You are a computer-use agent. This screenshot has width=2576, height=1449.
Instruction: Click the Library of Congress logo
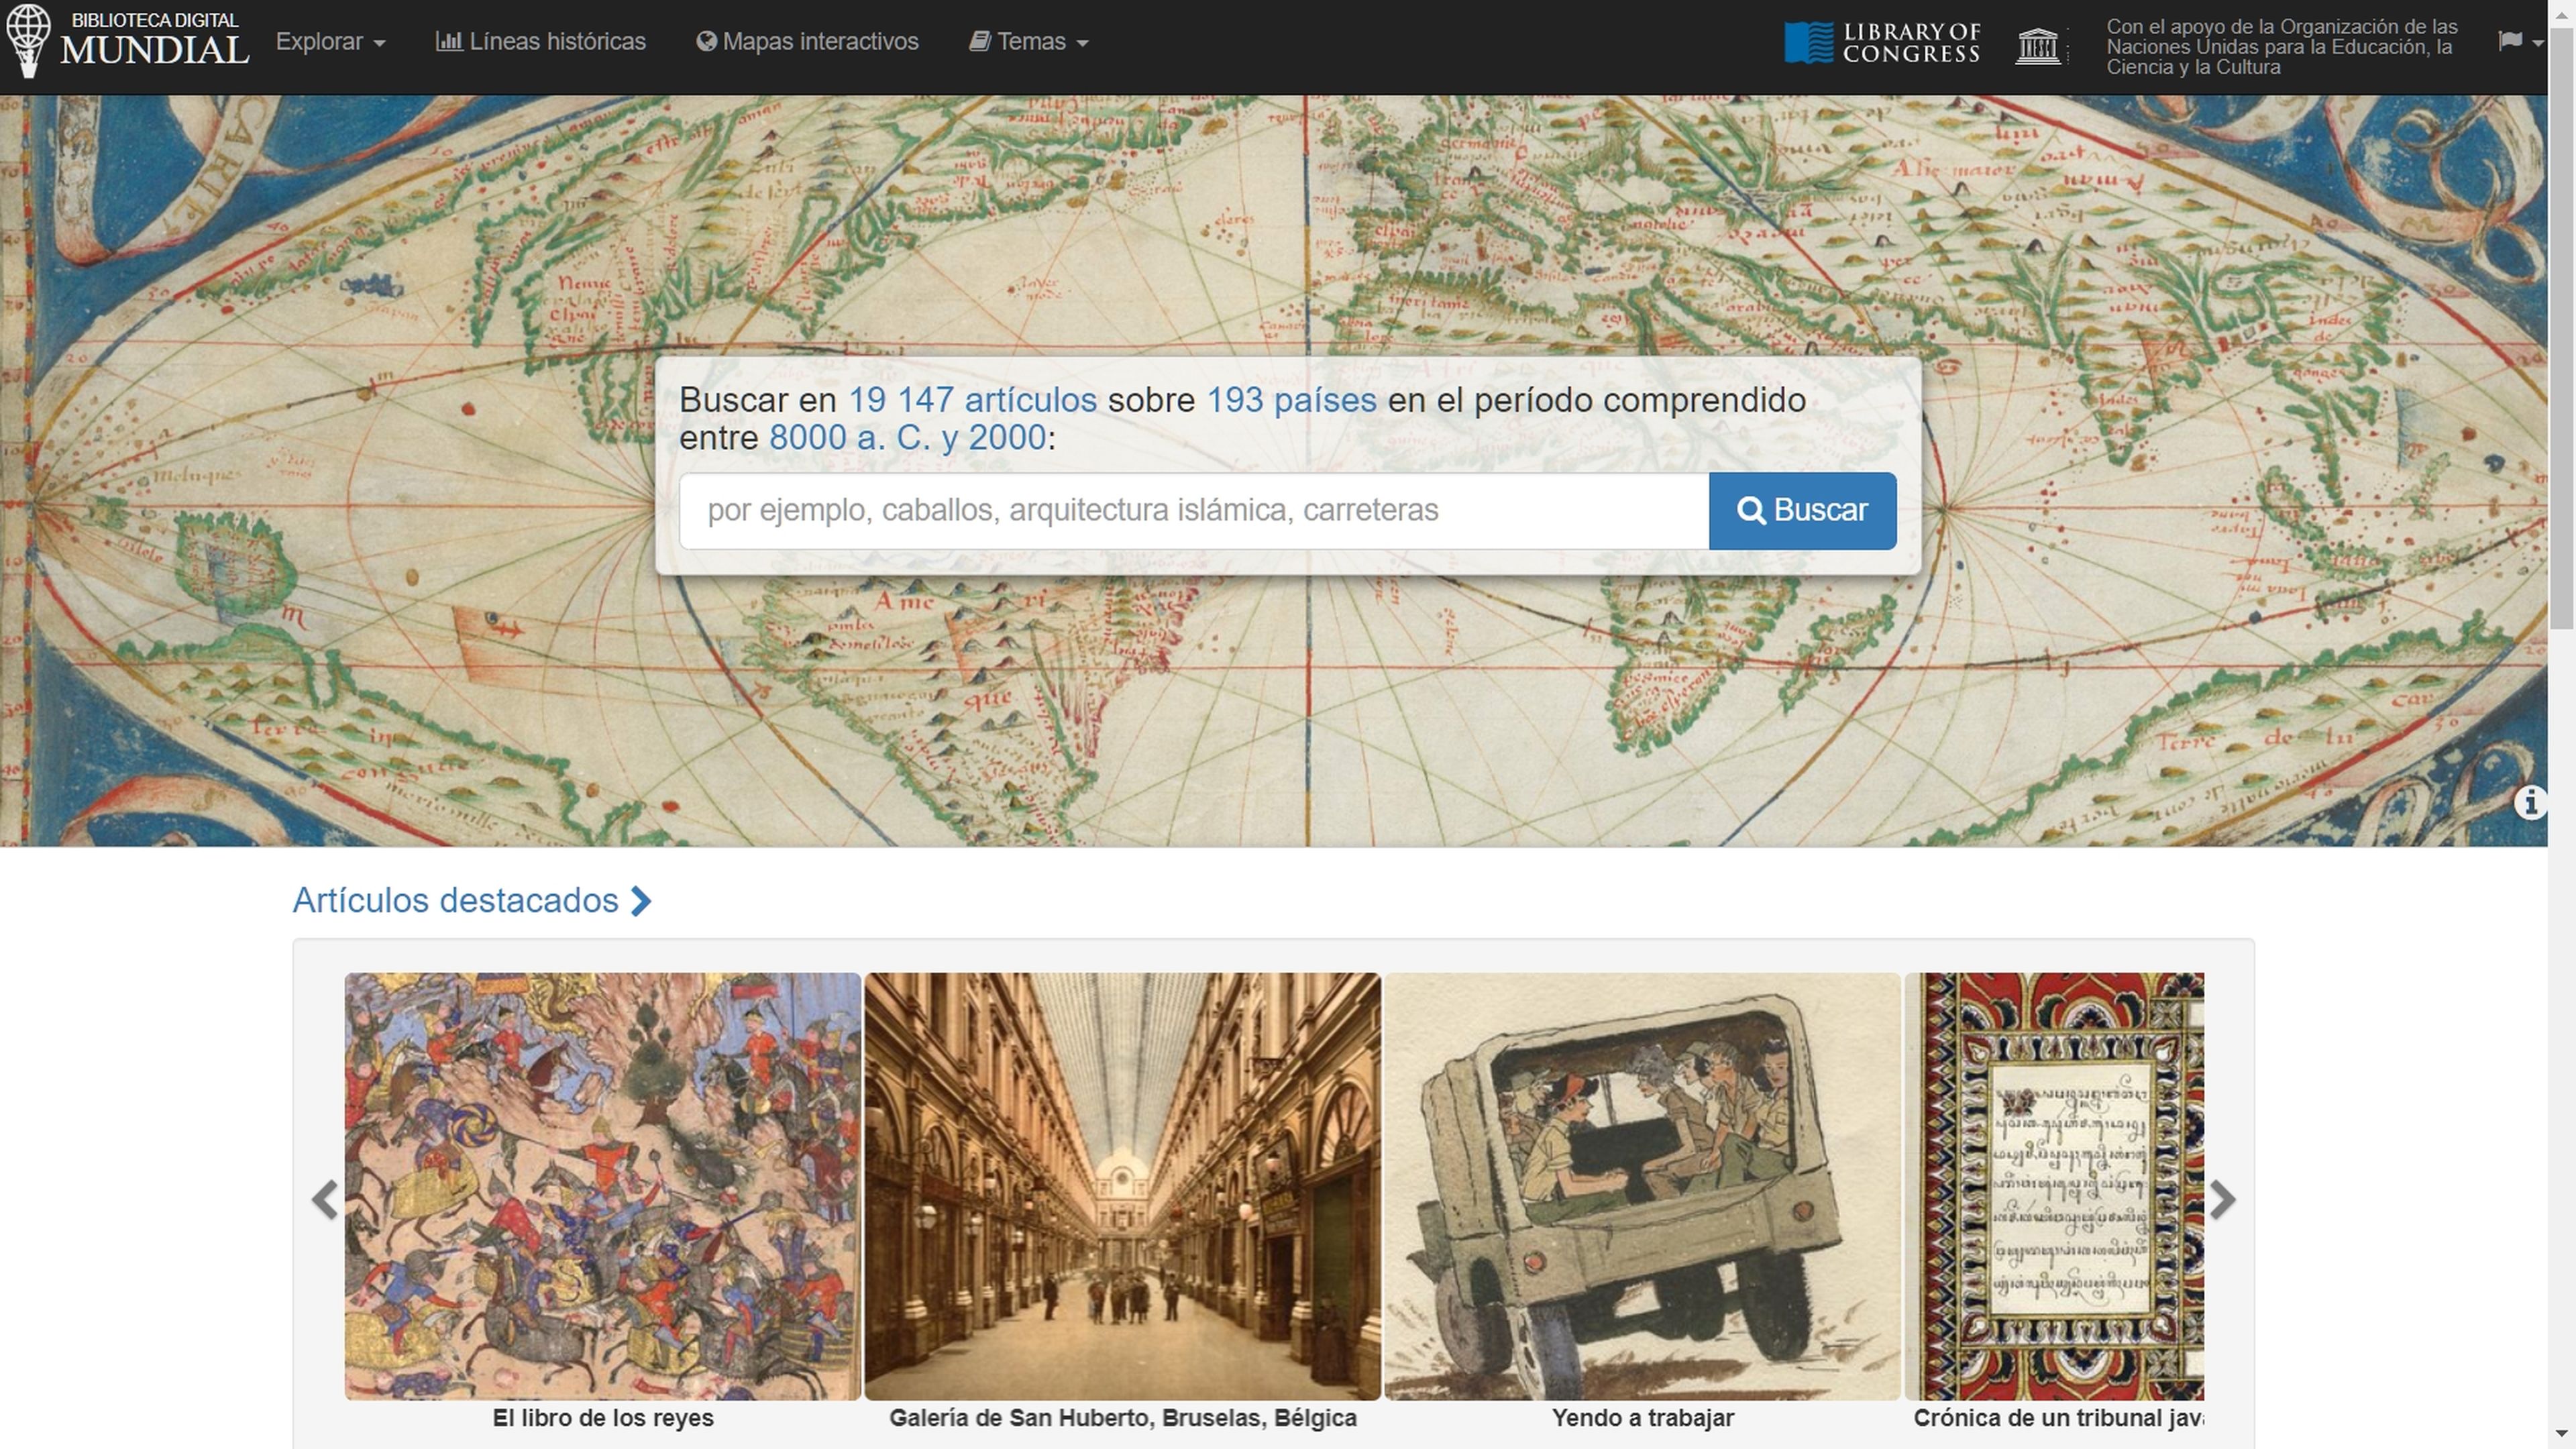(1882, 43)
